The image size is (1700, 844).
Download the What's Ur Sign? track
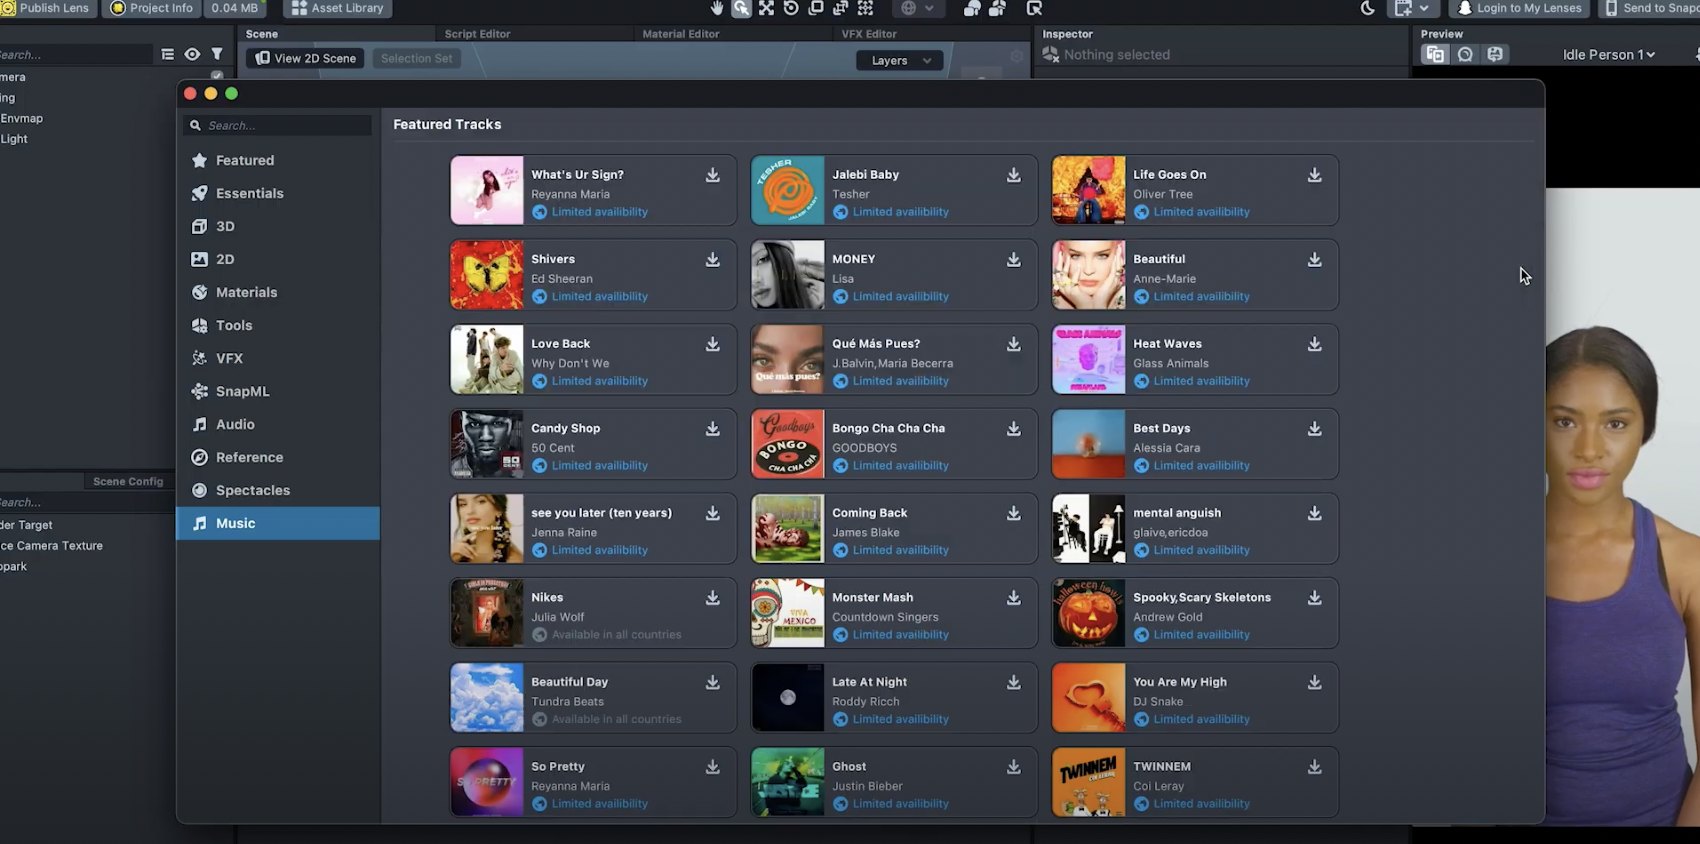pyautogui.click(x=713, y=175)
